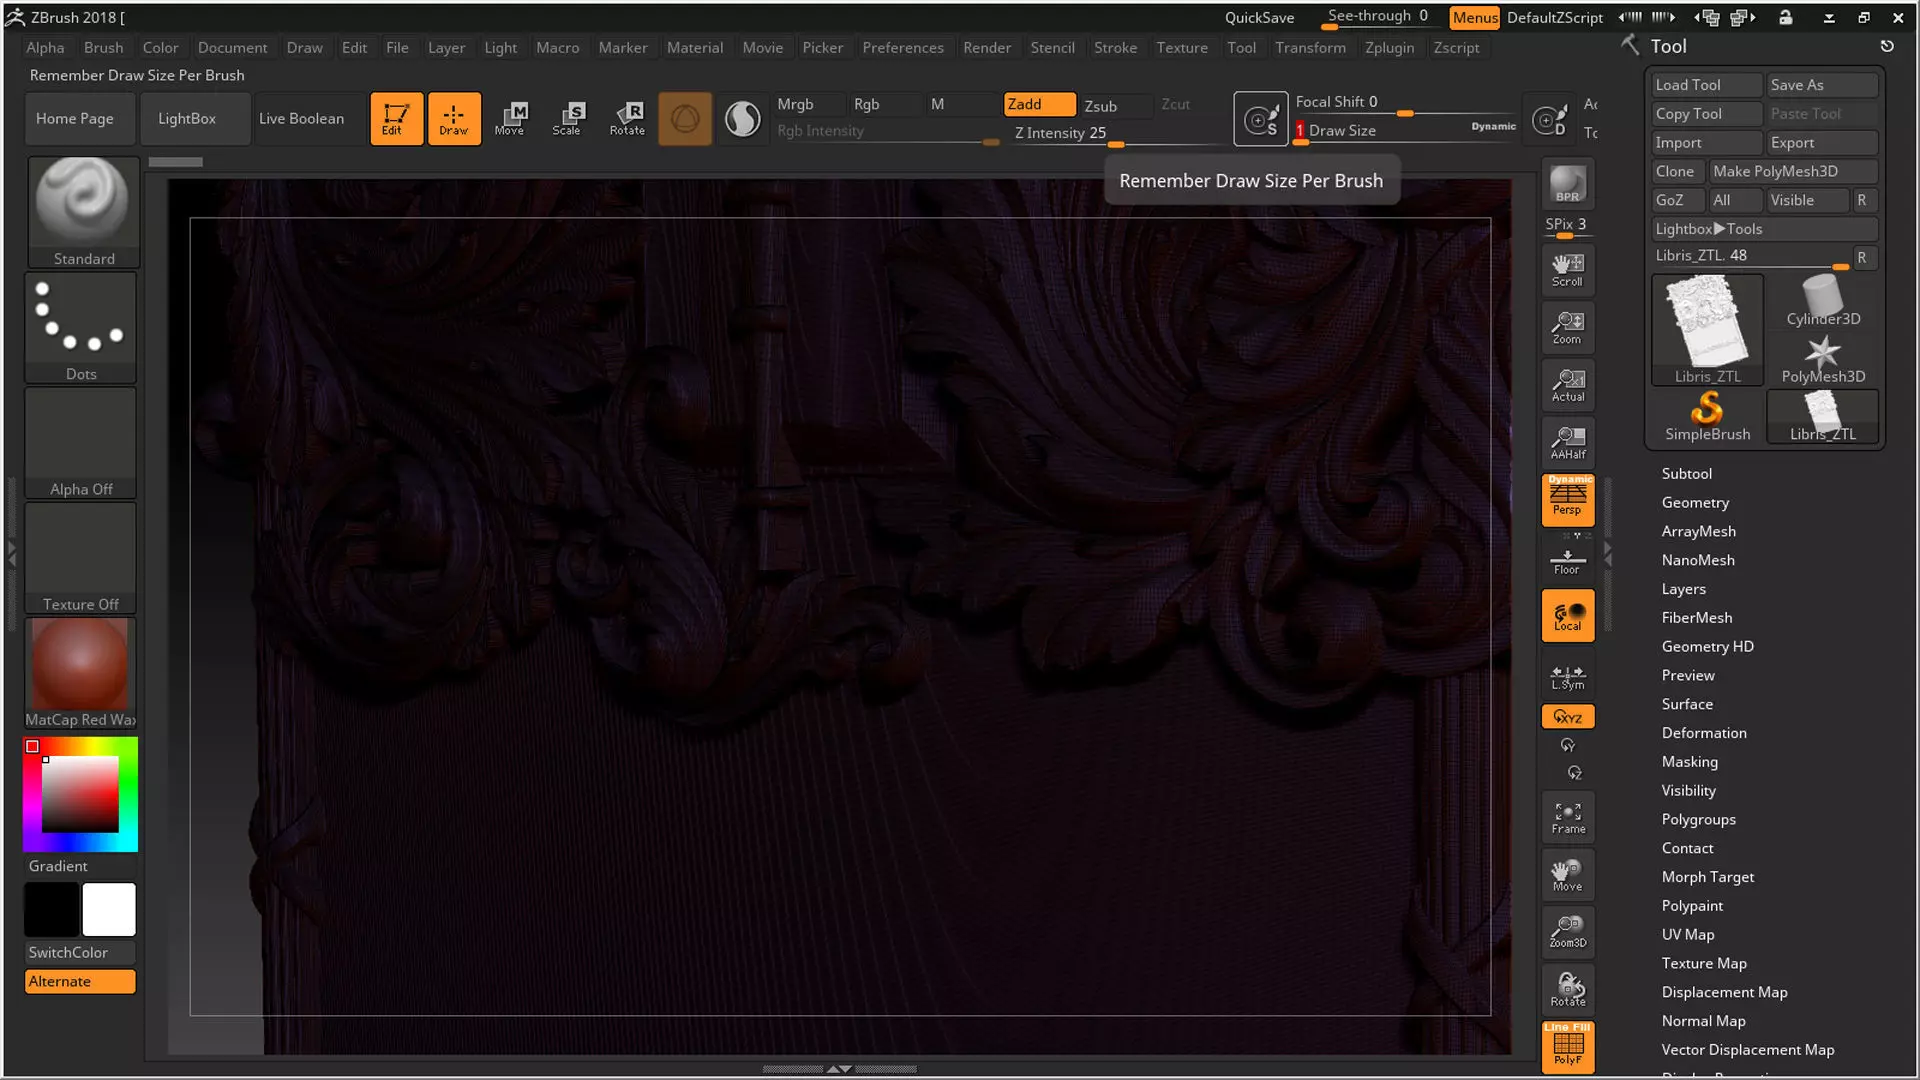Toggle the Zadd button
This screenshot has height=1080, width=1920.
pos(1039,104)
